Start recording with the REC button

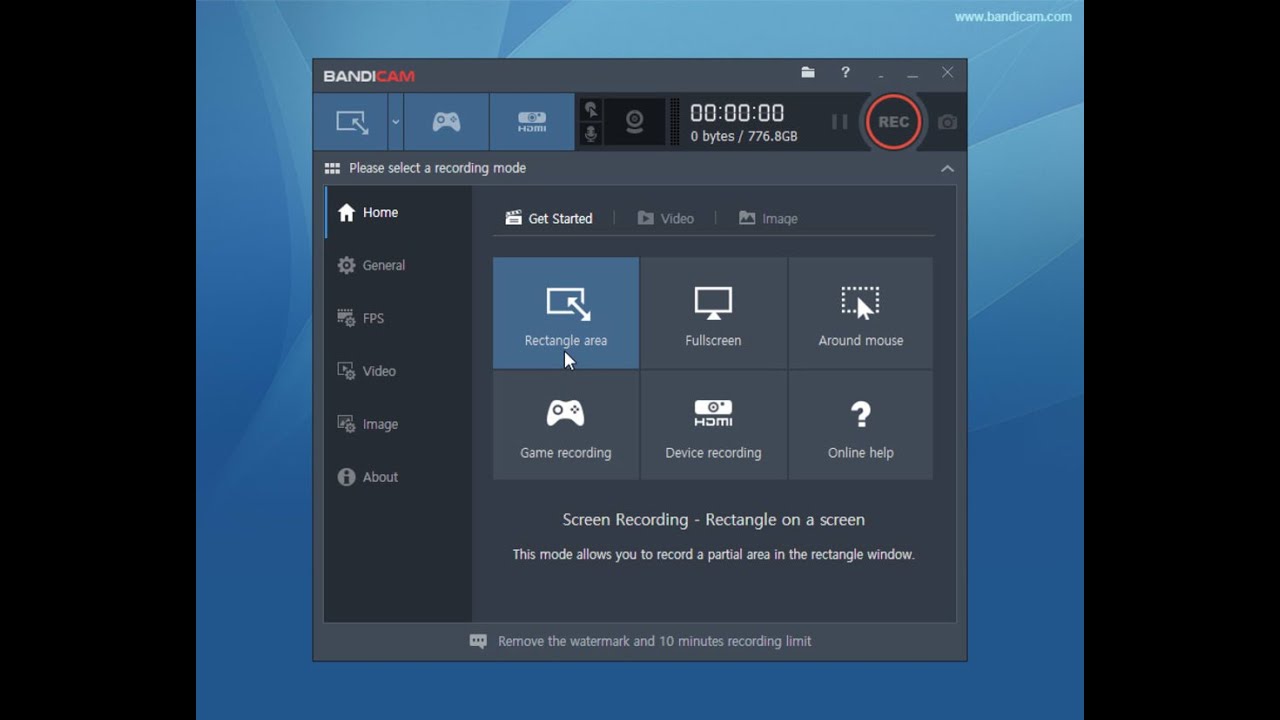click(x=893, y=122)
